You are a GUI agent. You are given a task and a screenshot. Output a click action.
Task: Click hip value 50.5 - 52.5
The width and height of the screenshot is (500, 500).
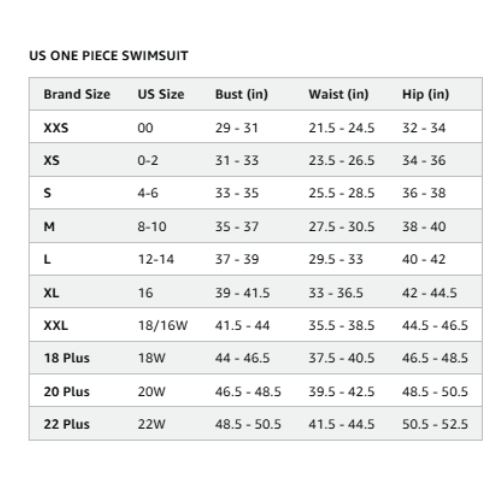(435, 424)
